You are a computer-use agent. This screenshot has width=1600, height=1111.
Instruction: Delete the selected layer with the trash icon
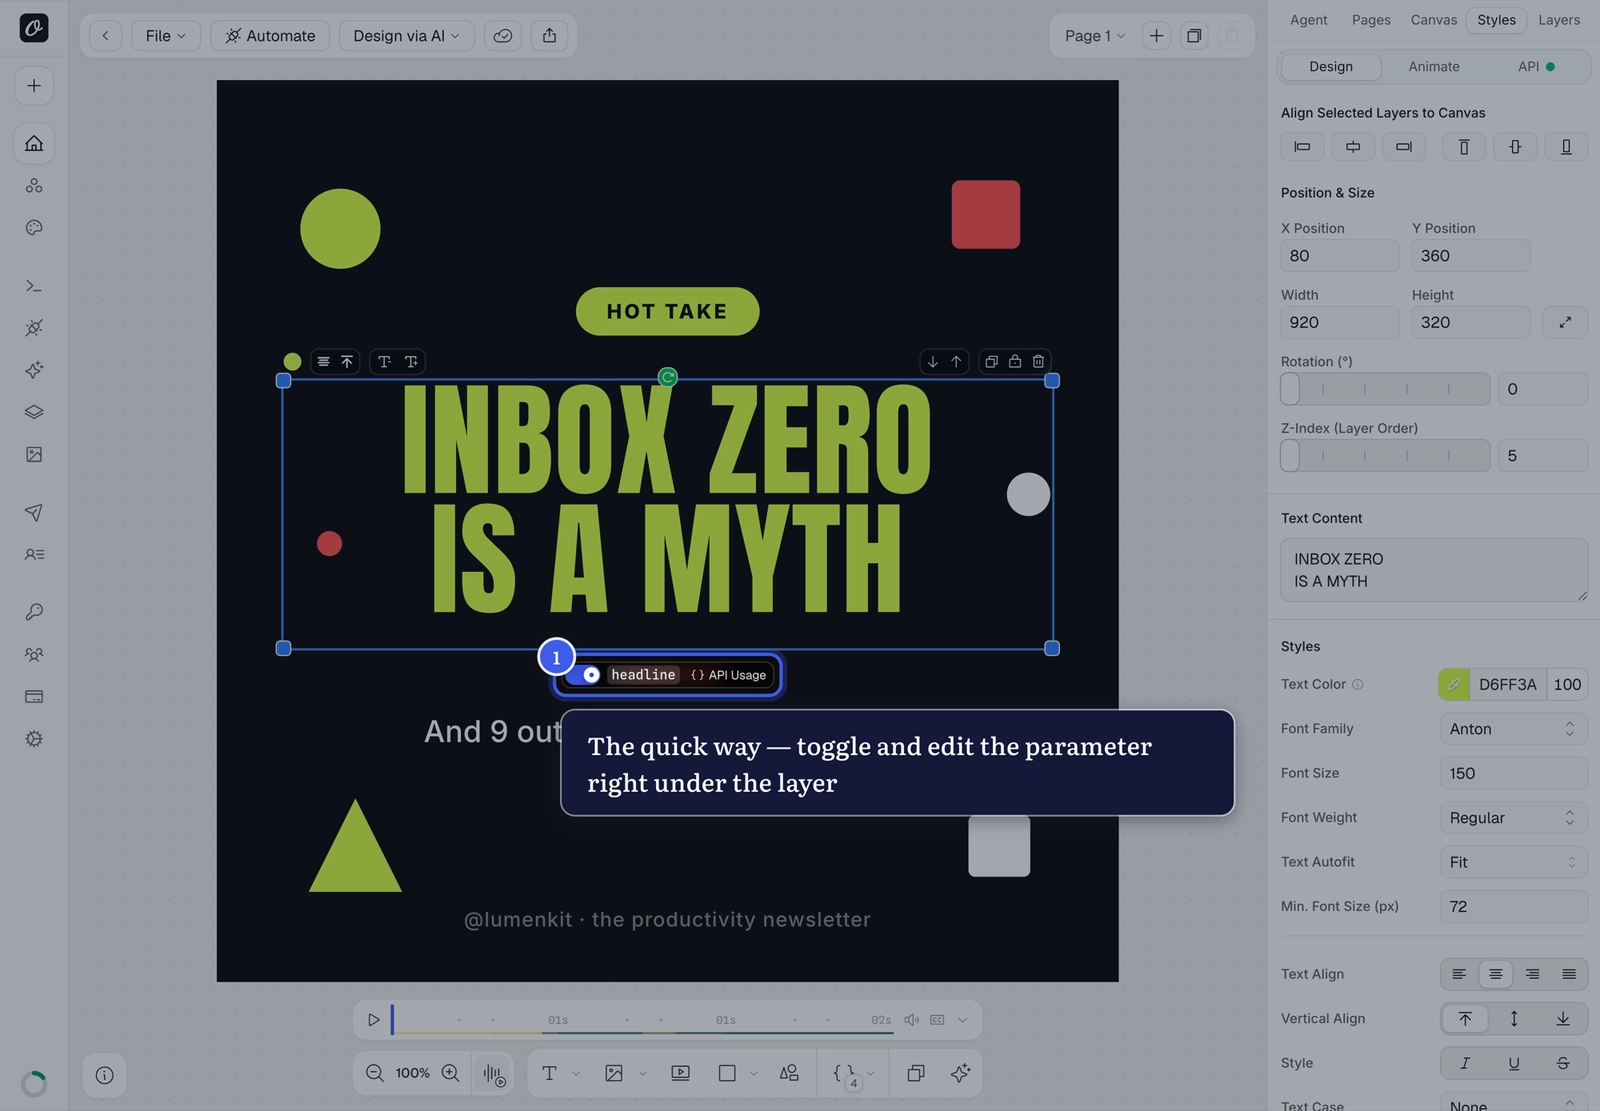(1039, 362)
